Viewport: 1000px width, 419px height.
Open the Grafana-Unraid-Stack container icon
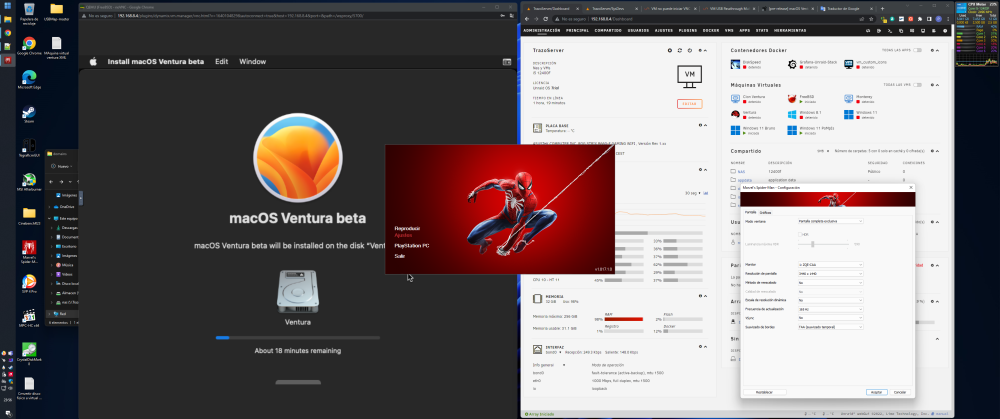point(792,64)
